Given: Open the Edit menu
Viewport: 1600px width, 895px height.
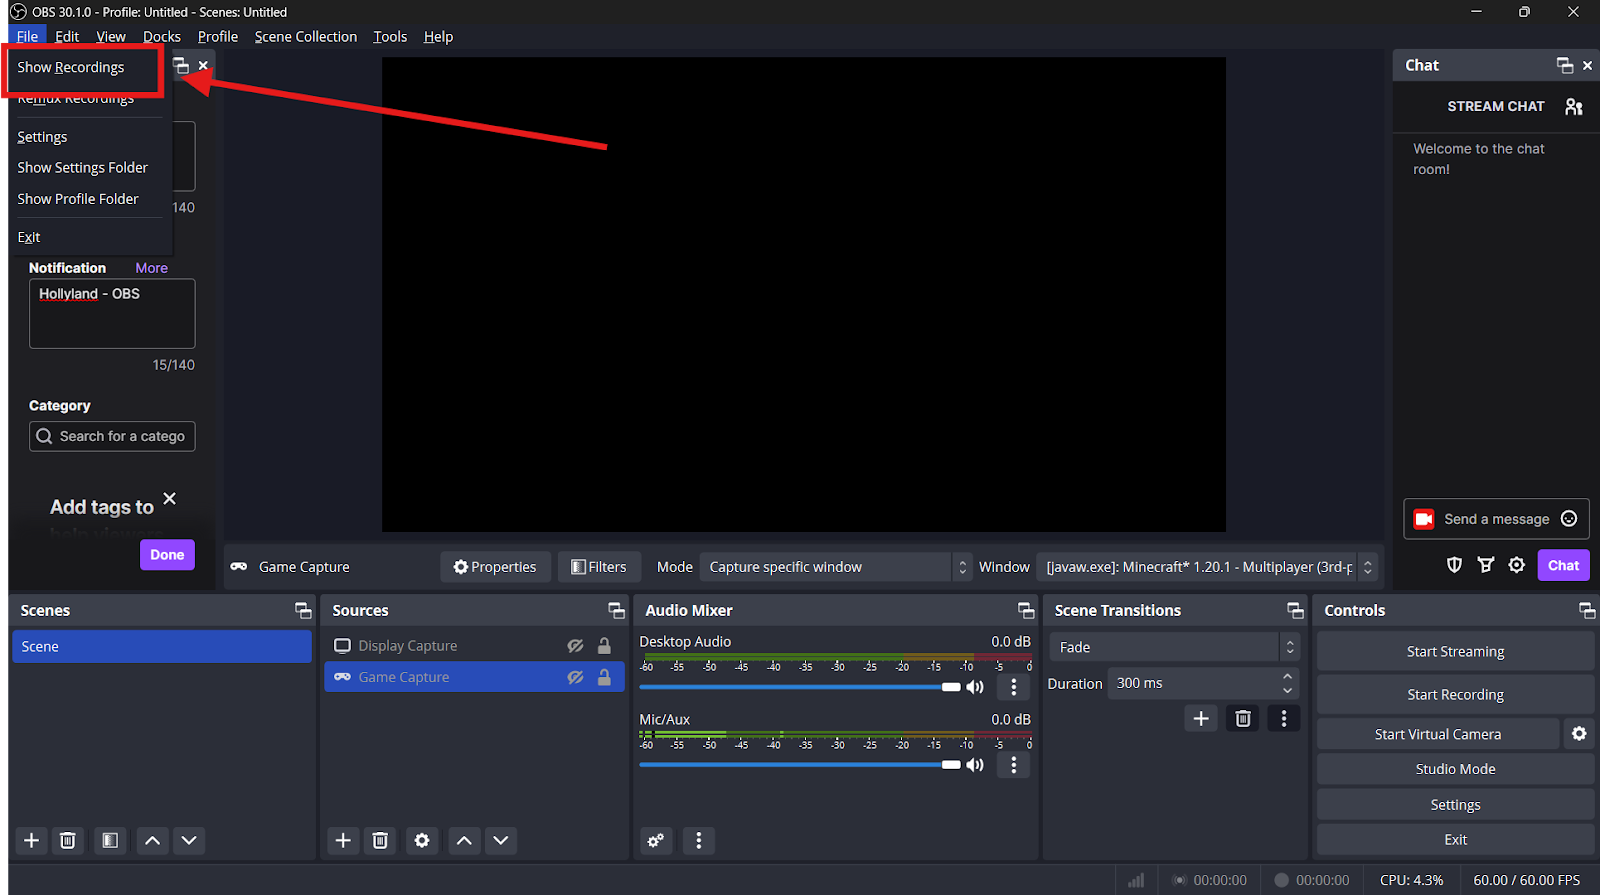Looking at the screenshot, I should [67, 36].
